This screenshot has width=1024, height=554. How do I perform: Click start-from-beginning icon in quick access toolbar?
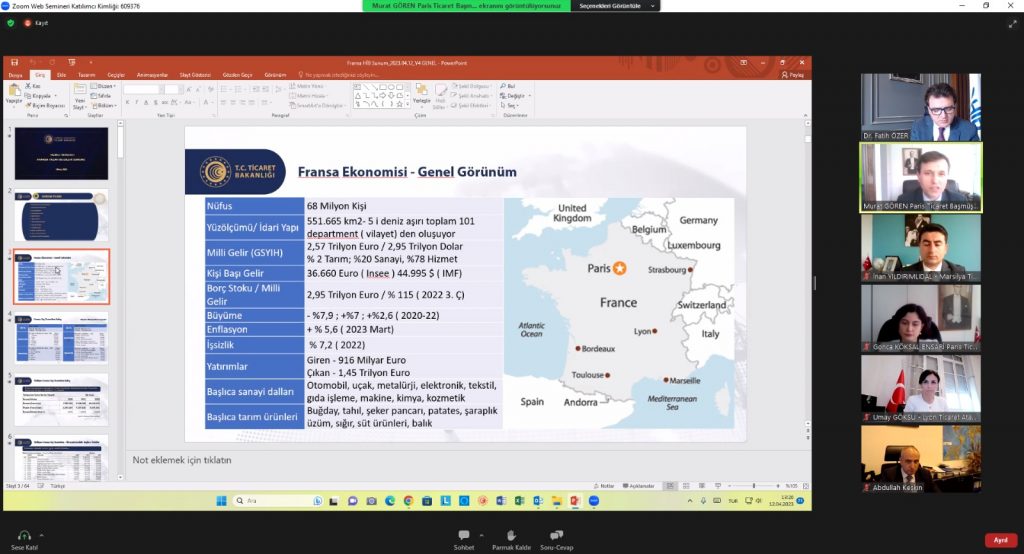point(71,63)
